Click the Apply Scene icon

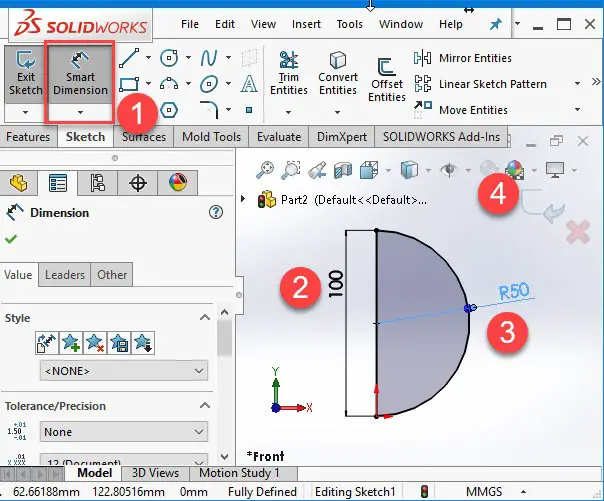(515, 170)
